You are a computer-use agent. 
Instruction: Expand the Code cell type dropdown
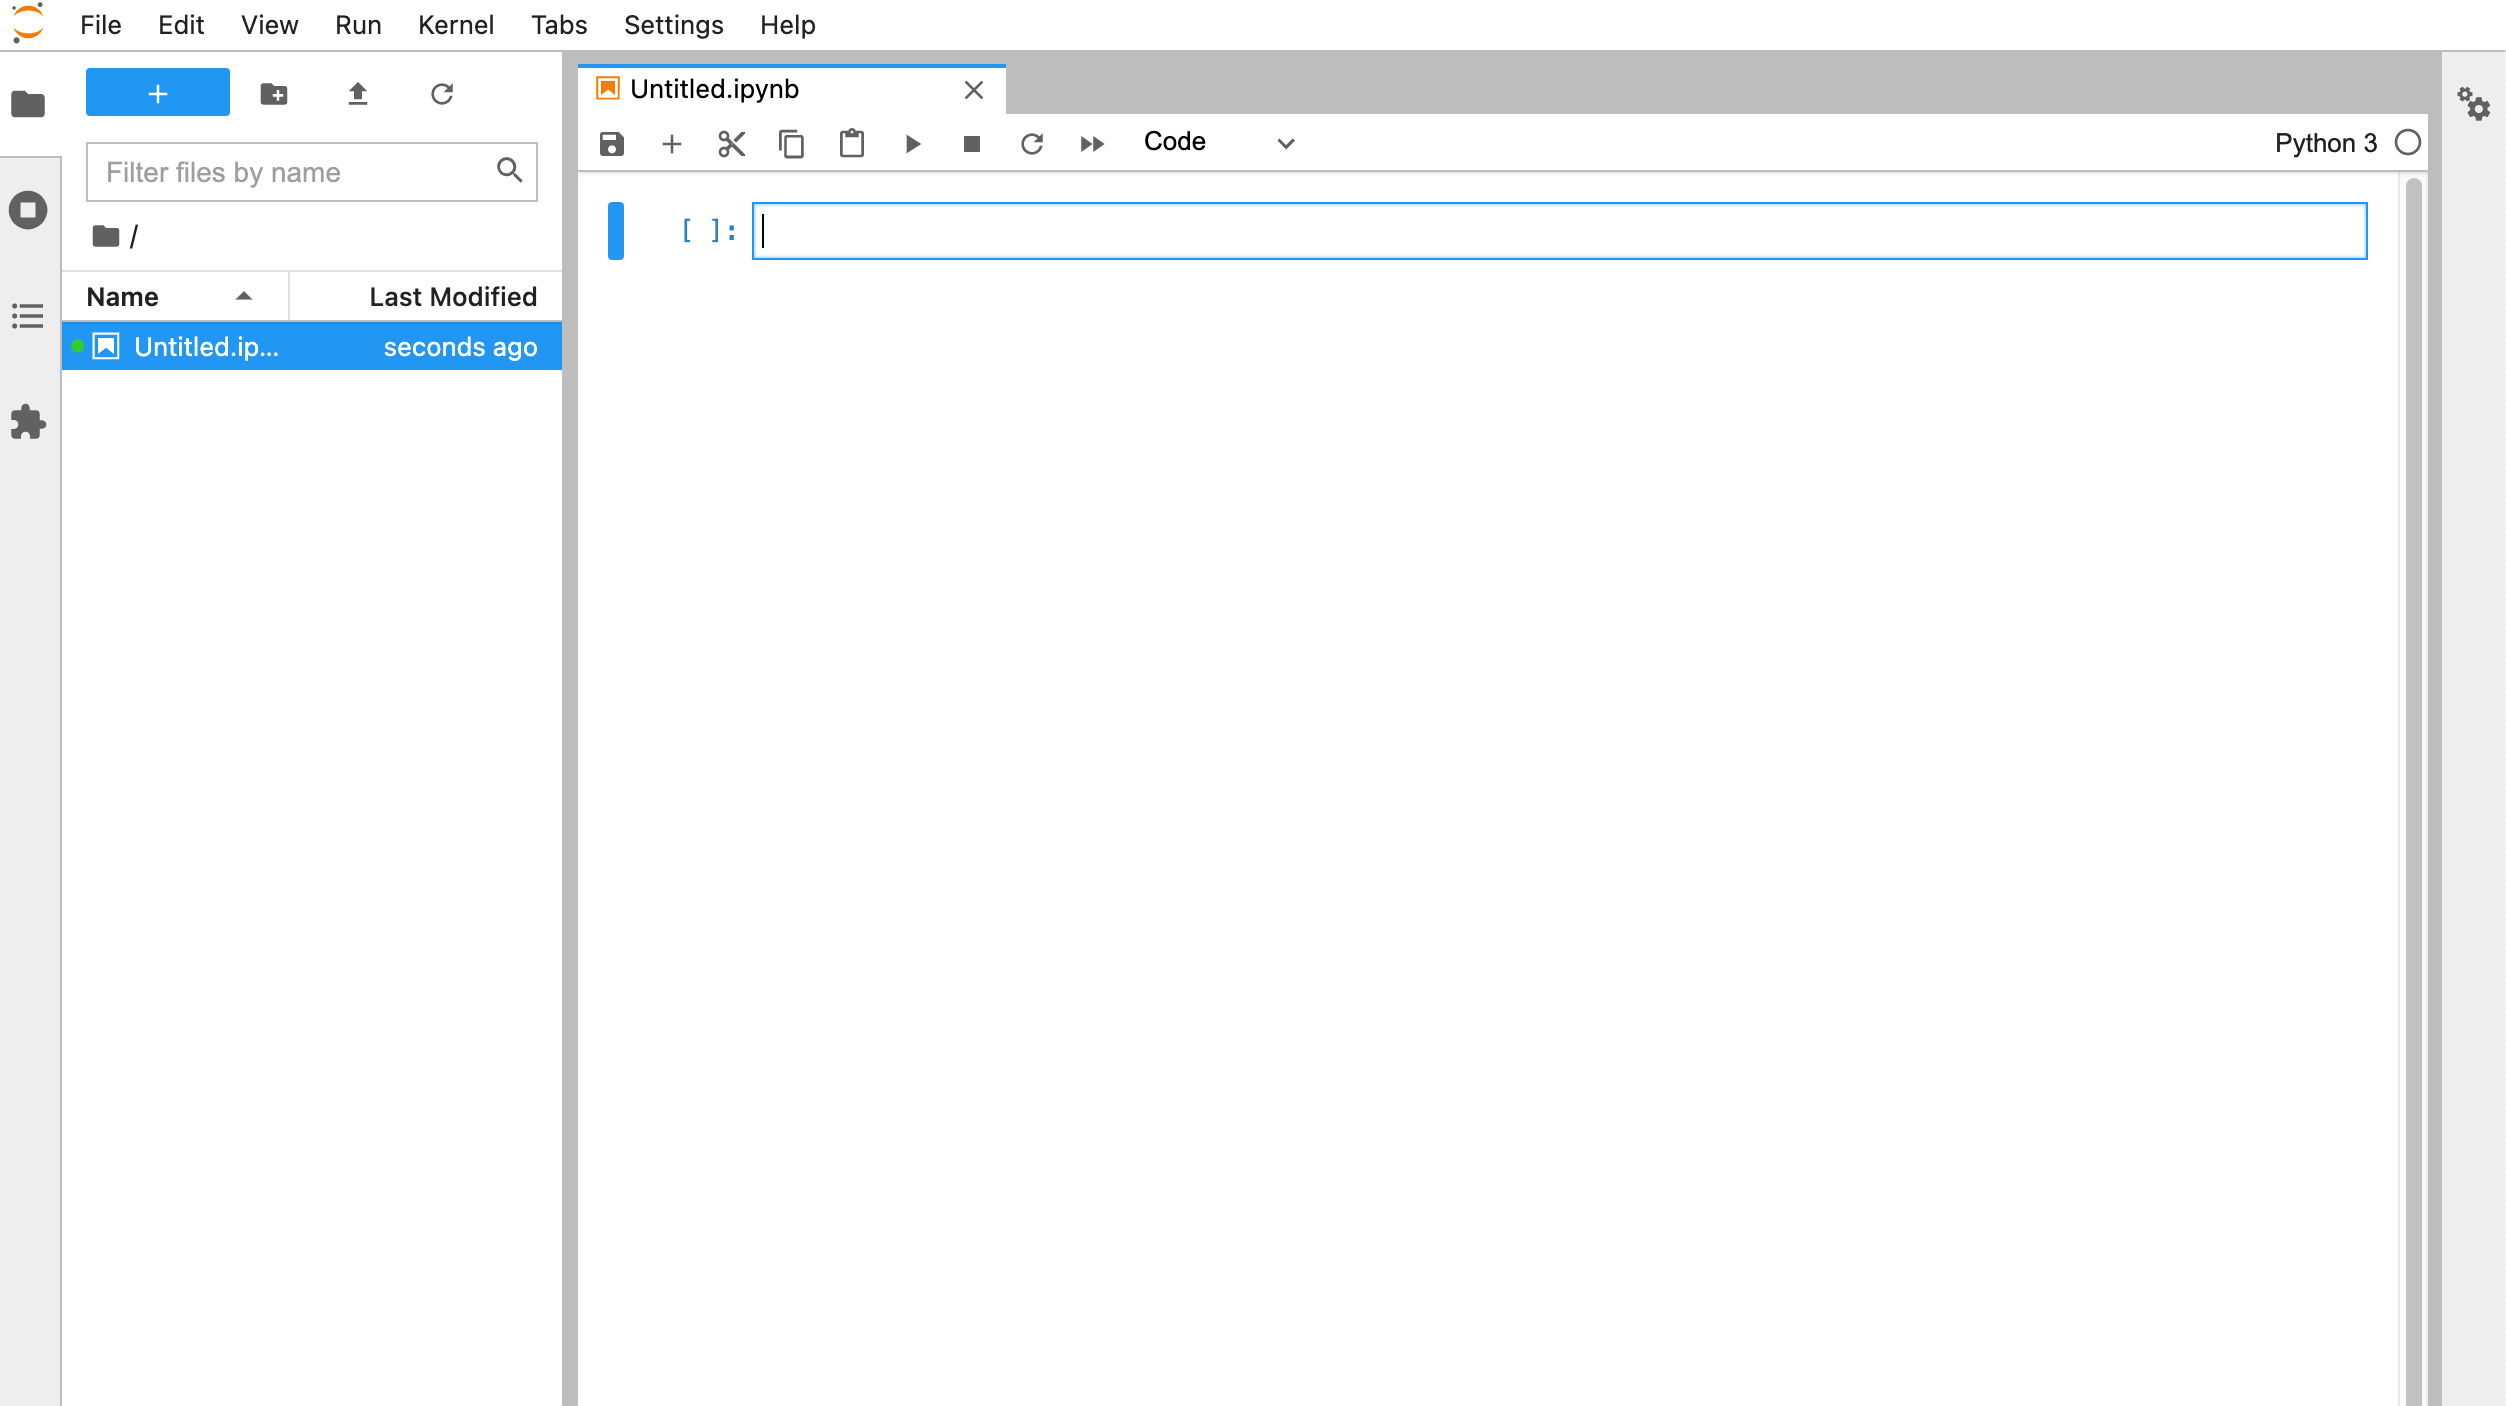(x=1218, y=143)
